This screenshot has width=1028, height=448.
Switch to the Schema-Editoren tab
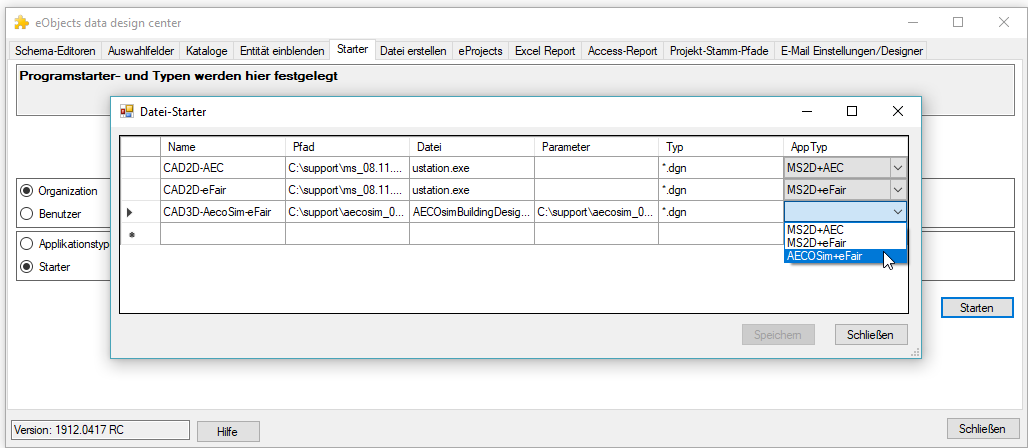(x=55, y=51)
